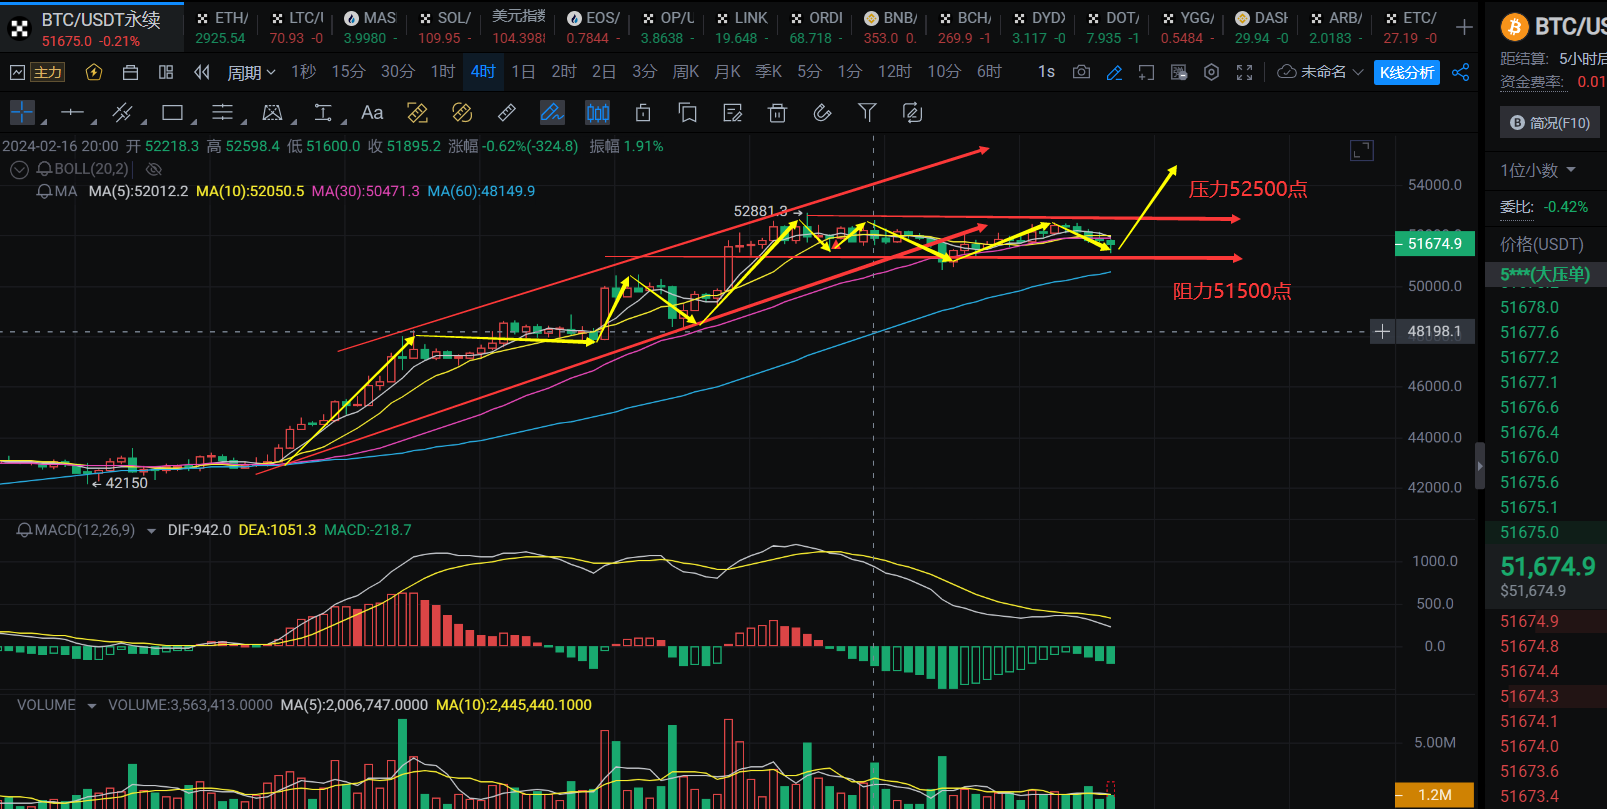This screenshot has height=809, width=1607.
Task: Click the 51678.0 order book price row
Action: click(1529, 307)
